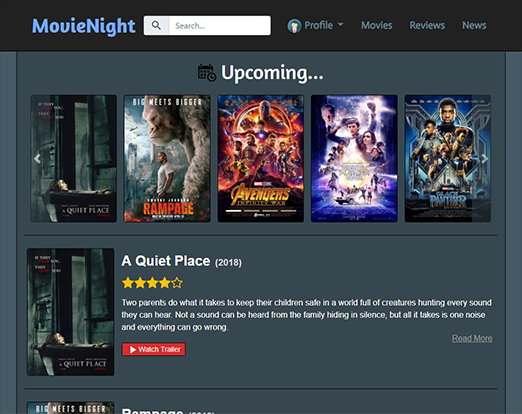Click the Search input field
This screenshot has width=522, height=414.
pos(220,25)
